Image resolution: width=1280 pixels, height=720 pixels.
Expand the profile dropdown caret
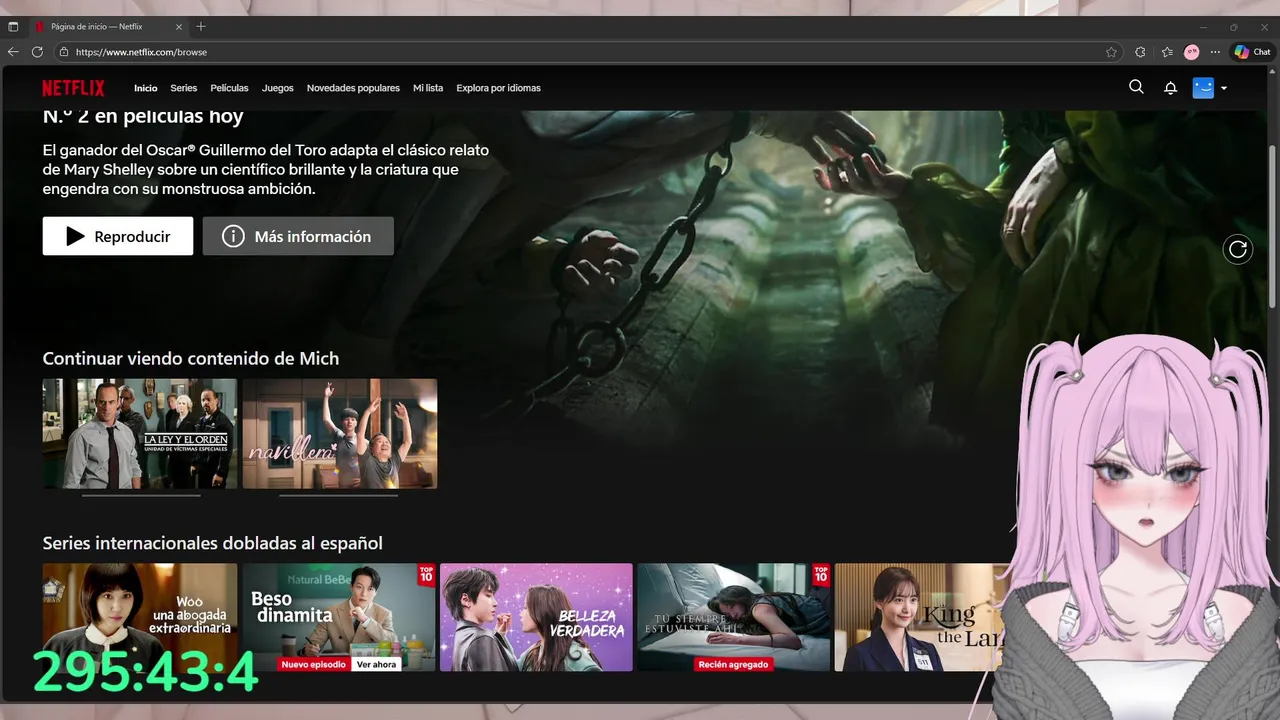(x=1224, y=88)
